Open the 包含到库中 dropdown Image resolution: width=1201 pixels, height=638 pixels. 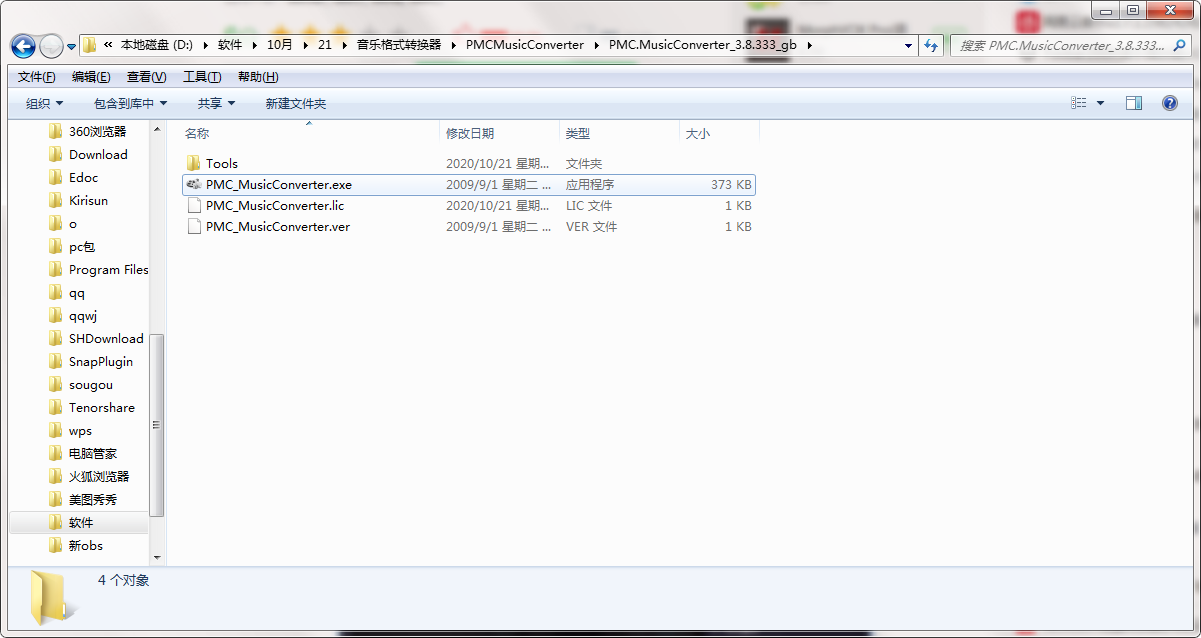(x=130, y=103)
